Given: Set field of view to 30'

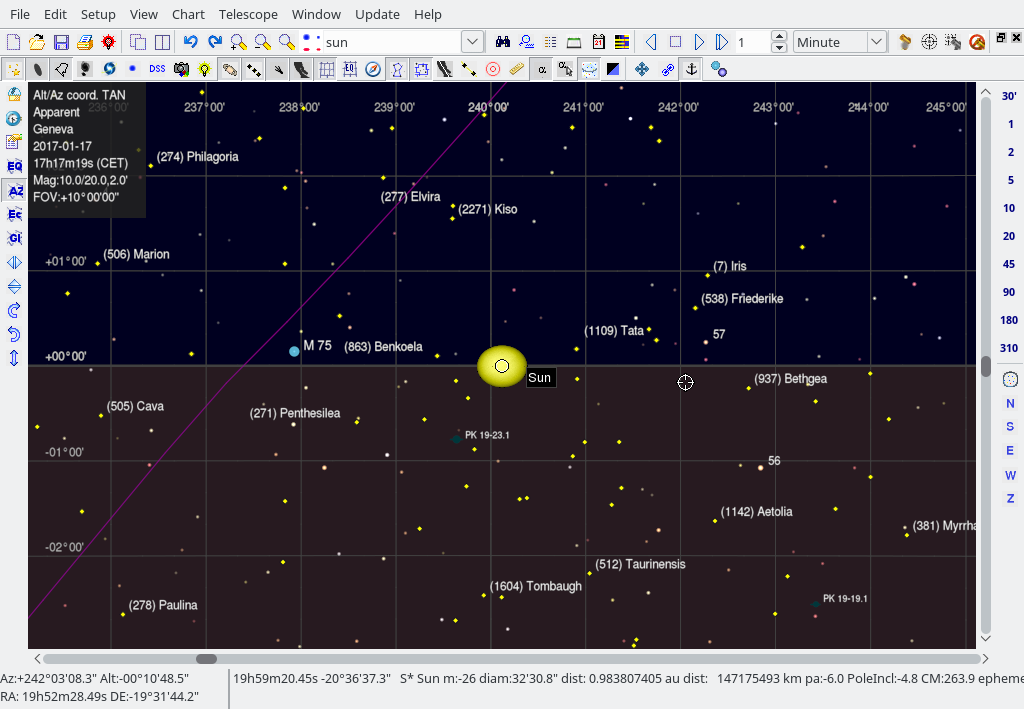Looking at the screenshot, I should tap(1009, 97).
